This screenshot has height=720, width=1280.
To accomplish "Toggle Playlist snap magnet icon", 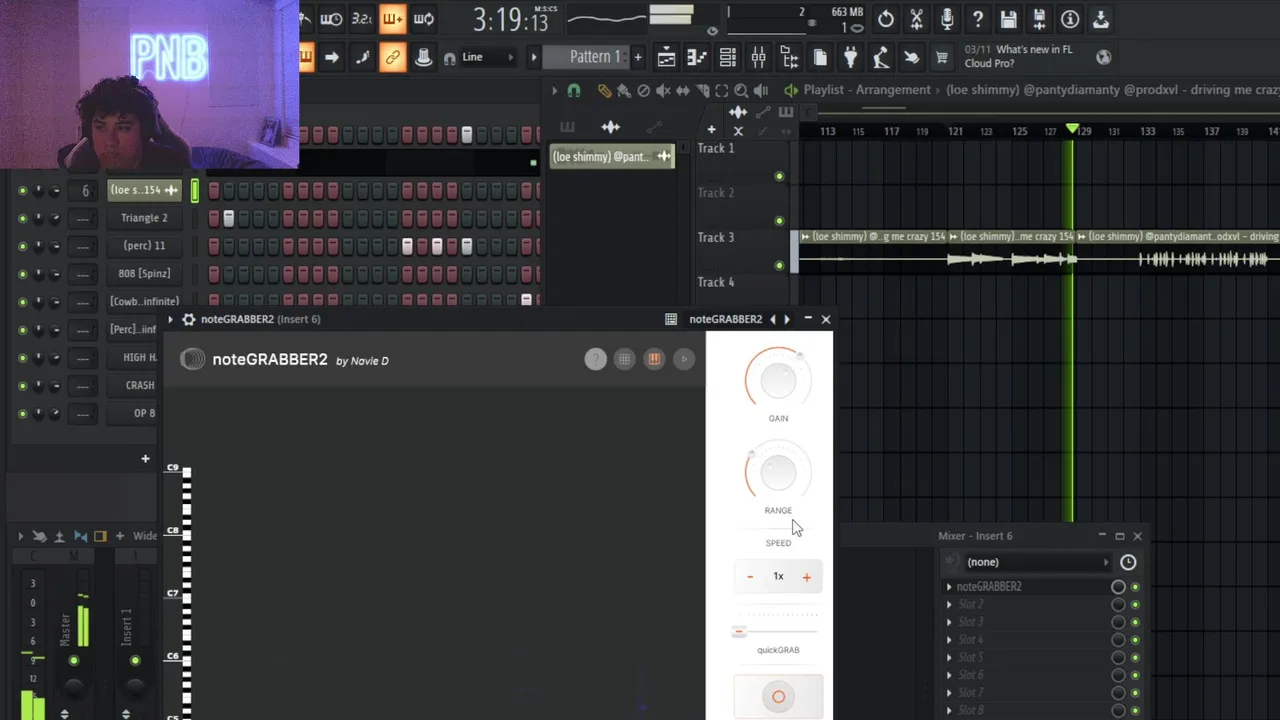I will tap(574, 91).
